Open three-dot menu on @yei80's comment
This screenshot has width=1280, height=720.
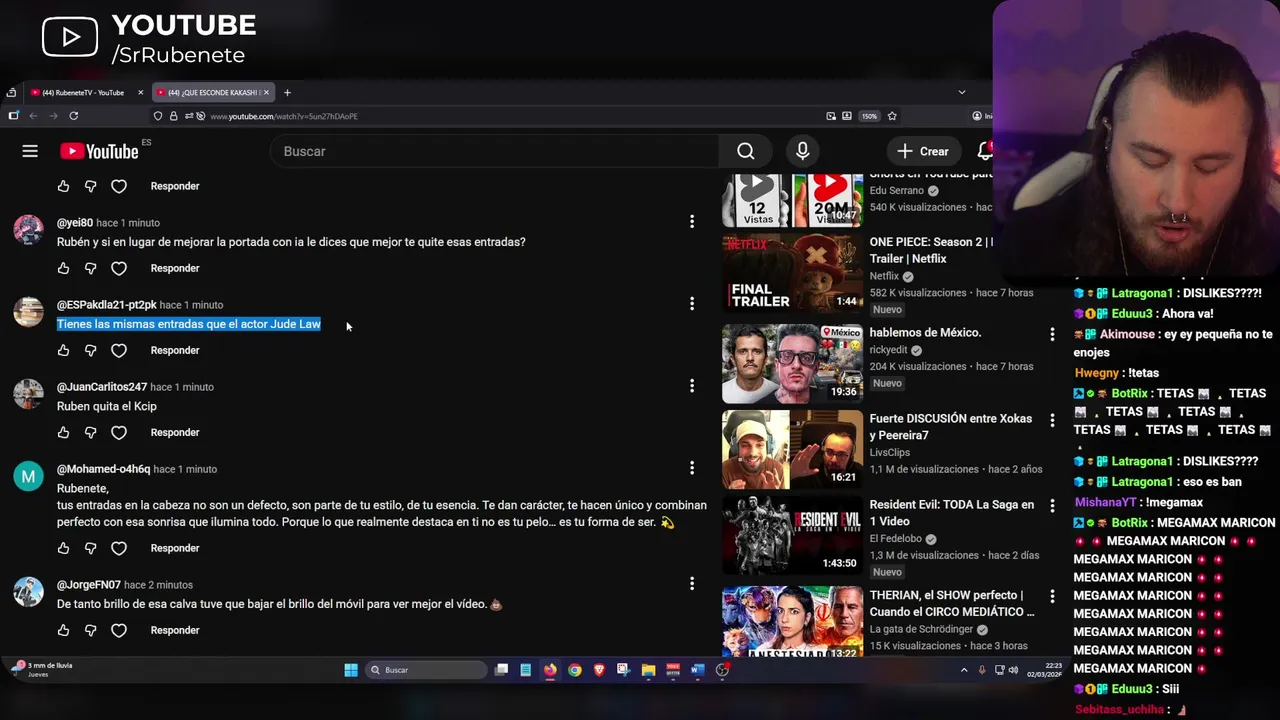pos(691,221)
